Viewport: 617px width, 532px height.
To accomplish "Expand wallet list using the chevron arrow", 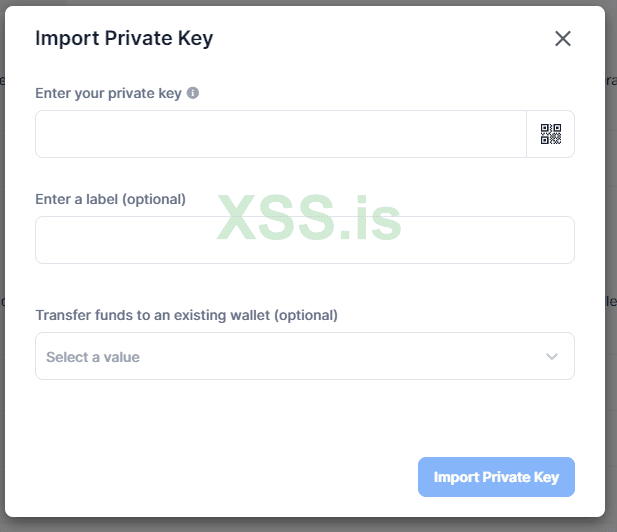I will coord(552,357).
